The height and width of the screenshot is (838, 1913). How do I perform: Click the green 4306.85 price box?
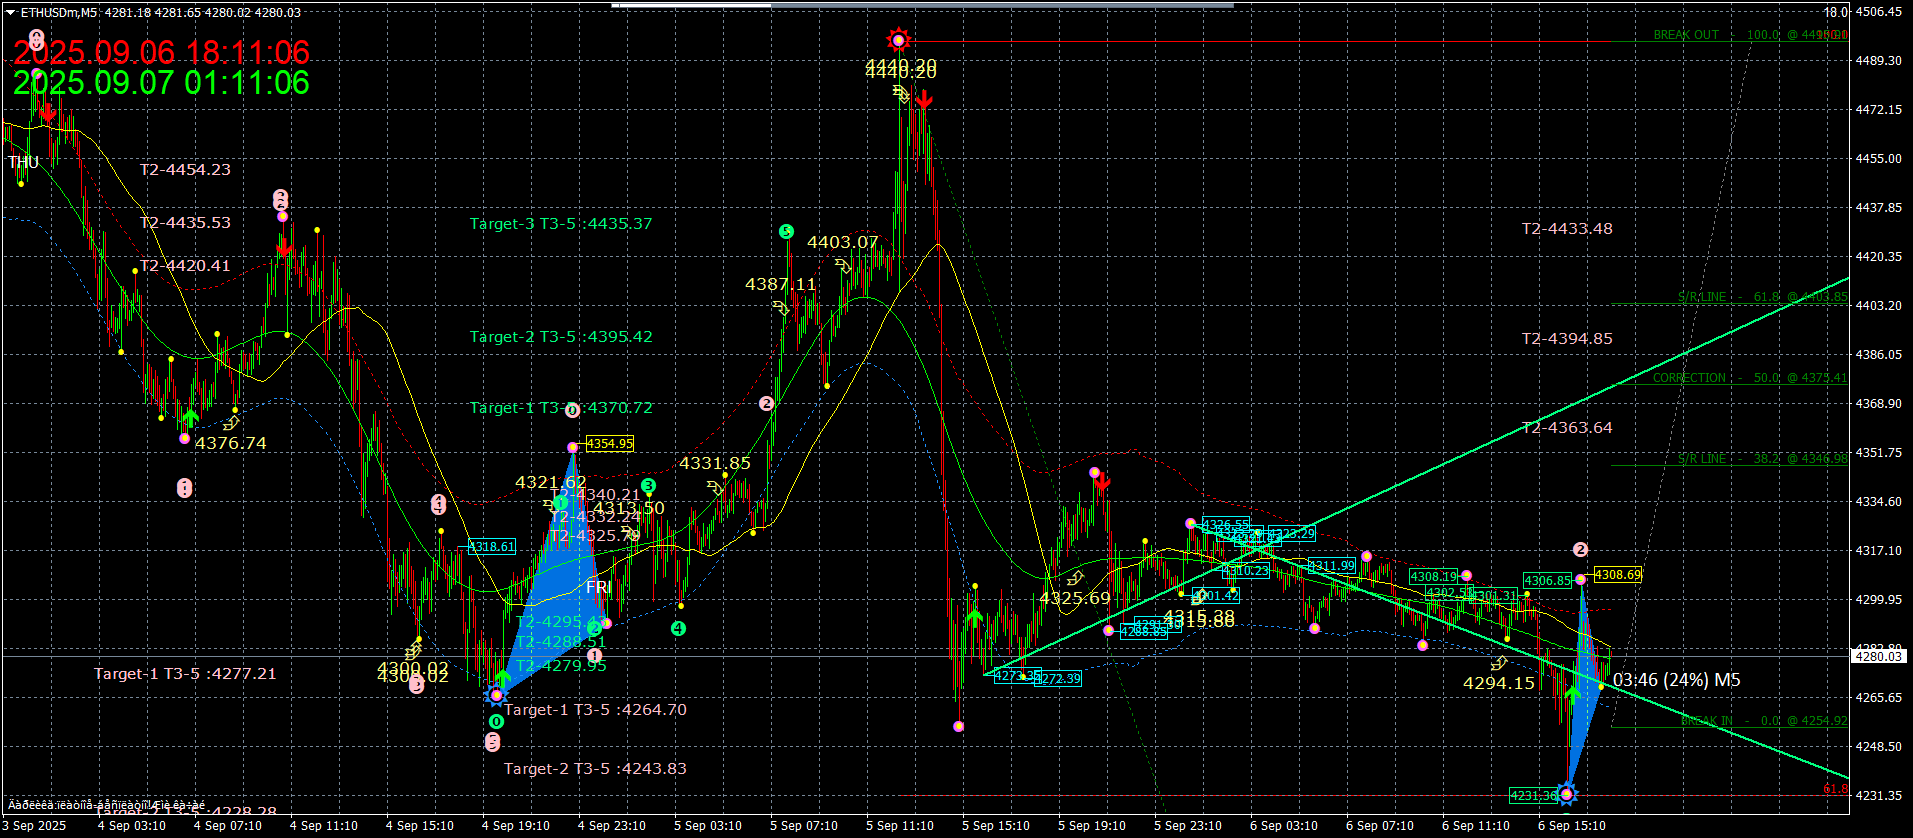pyautogui.click(x=1547, y=581)
